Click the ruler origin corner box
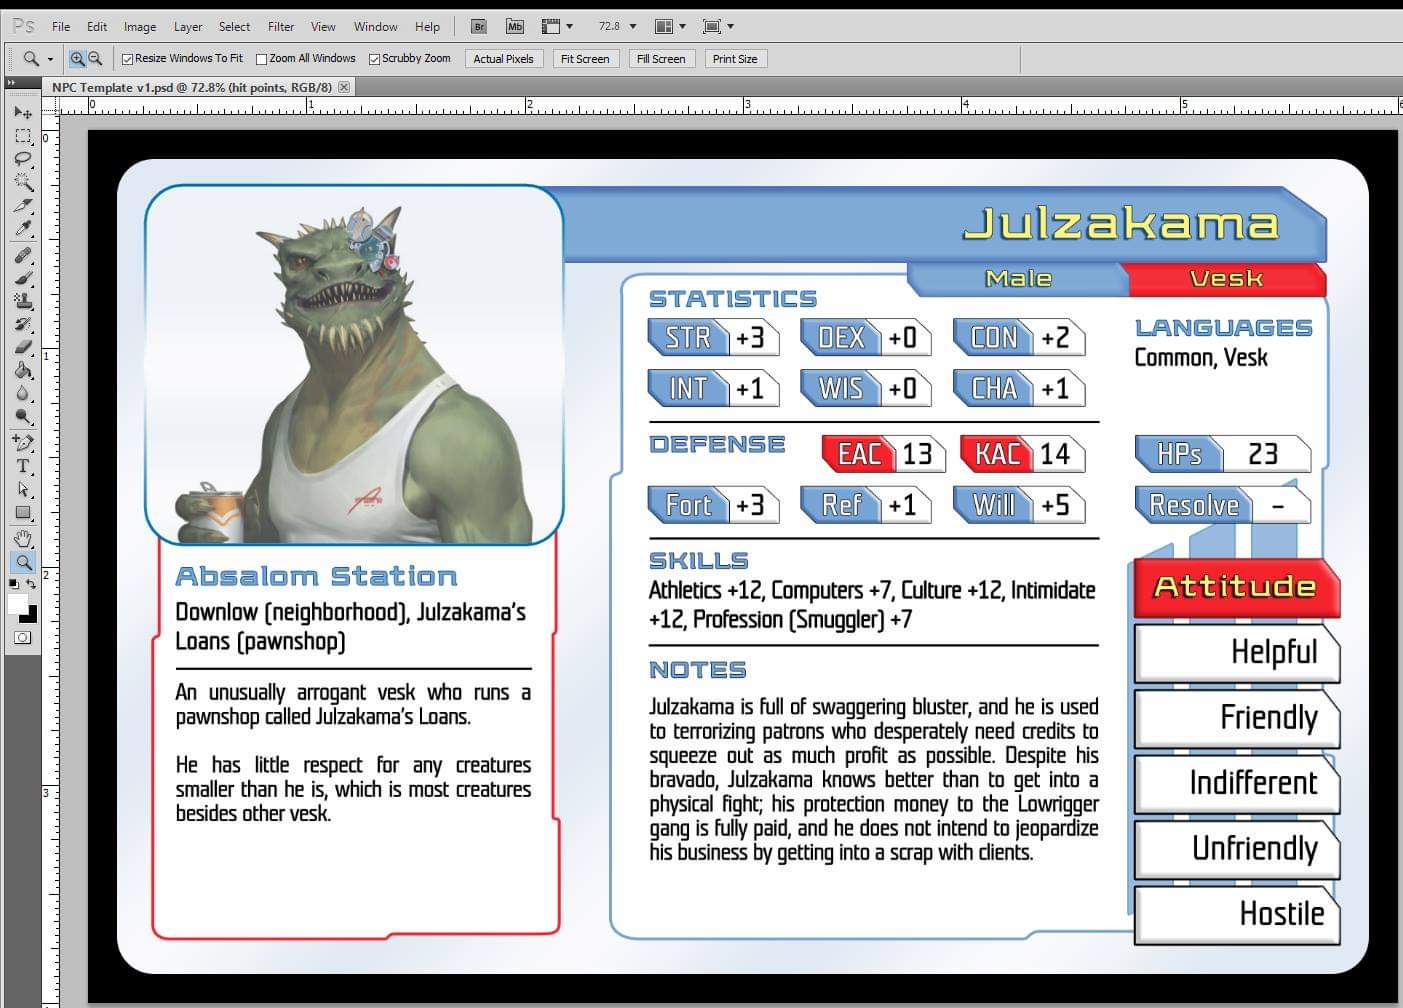The image size is (1403, 1008). point(51,105)
